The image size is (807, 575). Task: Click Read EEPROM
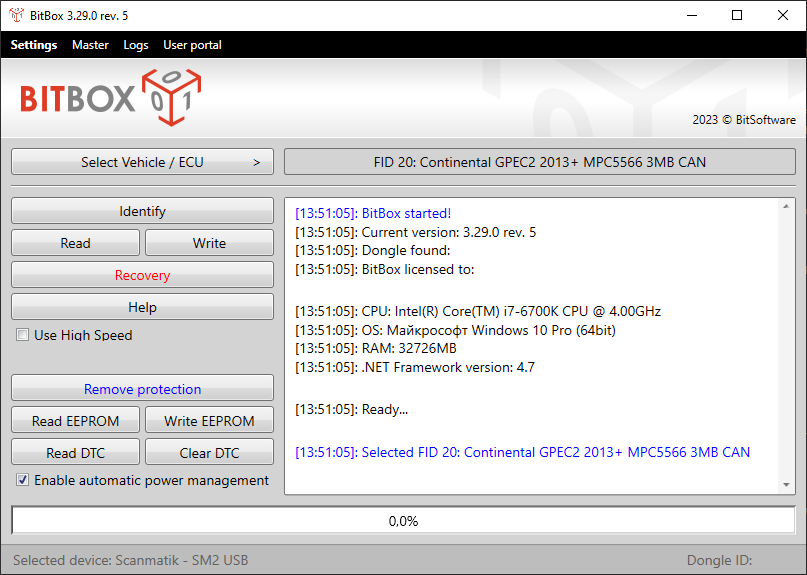(76, 421)
